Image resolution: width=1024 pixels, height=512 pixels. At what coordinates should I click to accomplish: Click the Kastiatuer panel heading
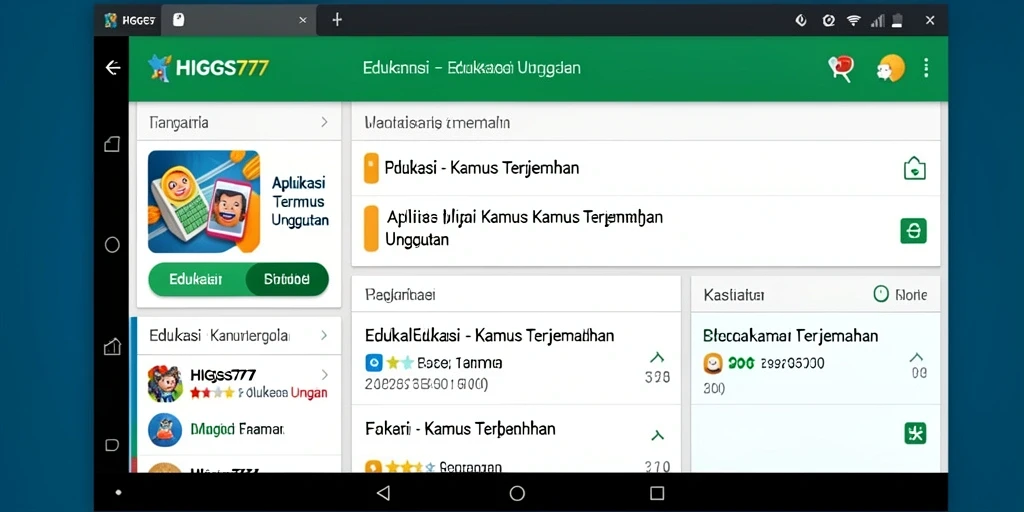click(x=734, y=295)
